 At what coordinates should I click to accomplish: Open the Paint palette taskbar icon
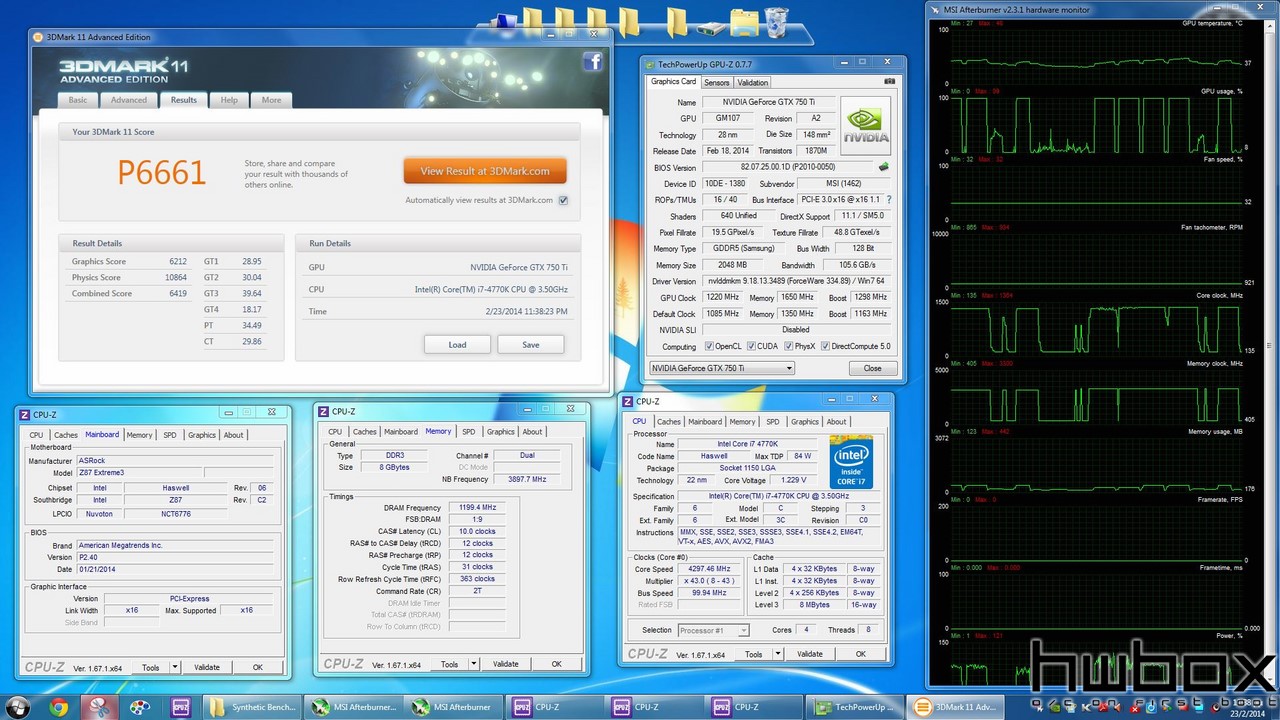pos(140,708)
